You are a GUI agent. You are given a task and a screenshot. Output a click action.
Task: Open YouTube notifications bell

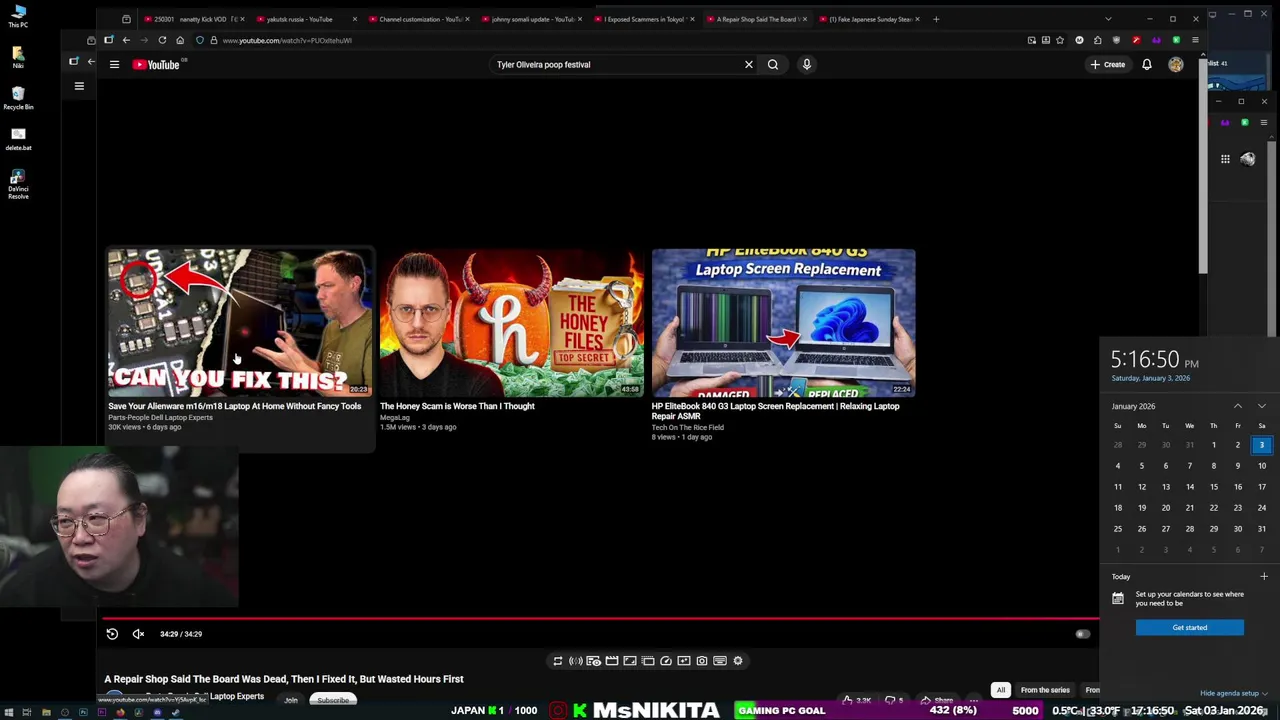coord(1147,64)
